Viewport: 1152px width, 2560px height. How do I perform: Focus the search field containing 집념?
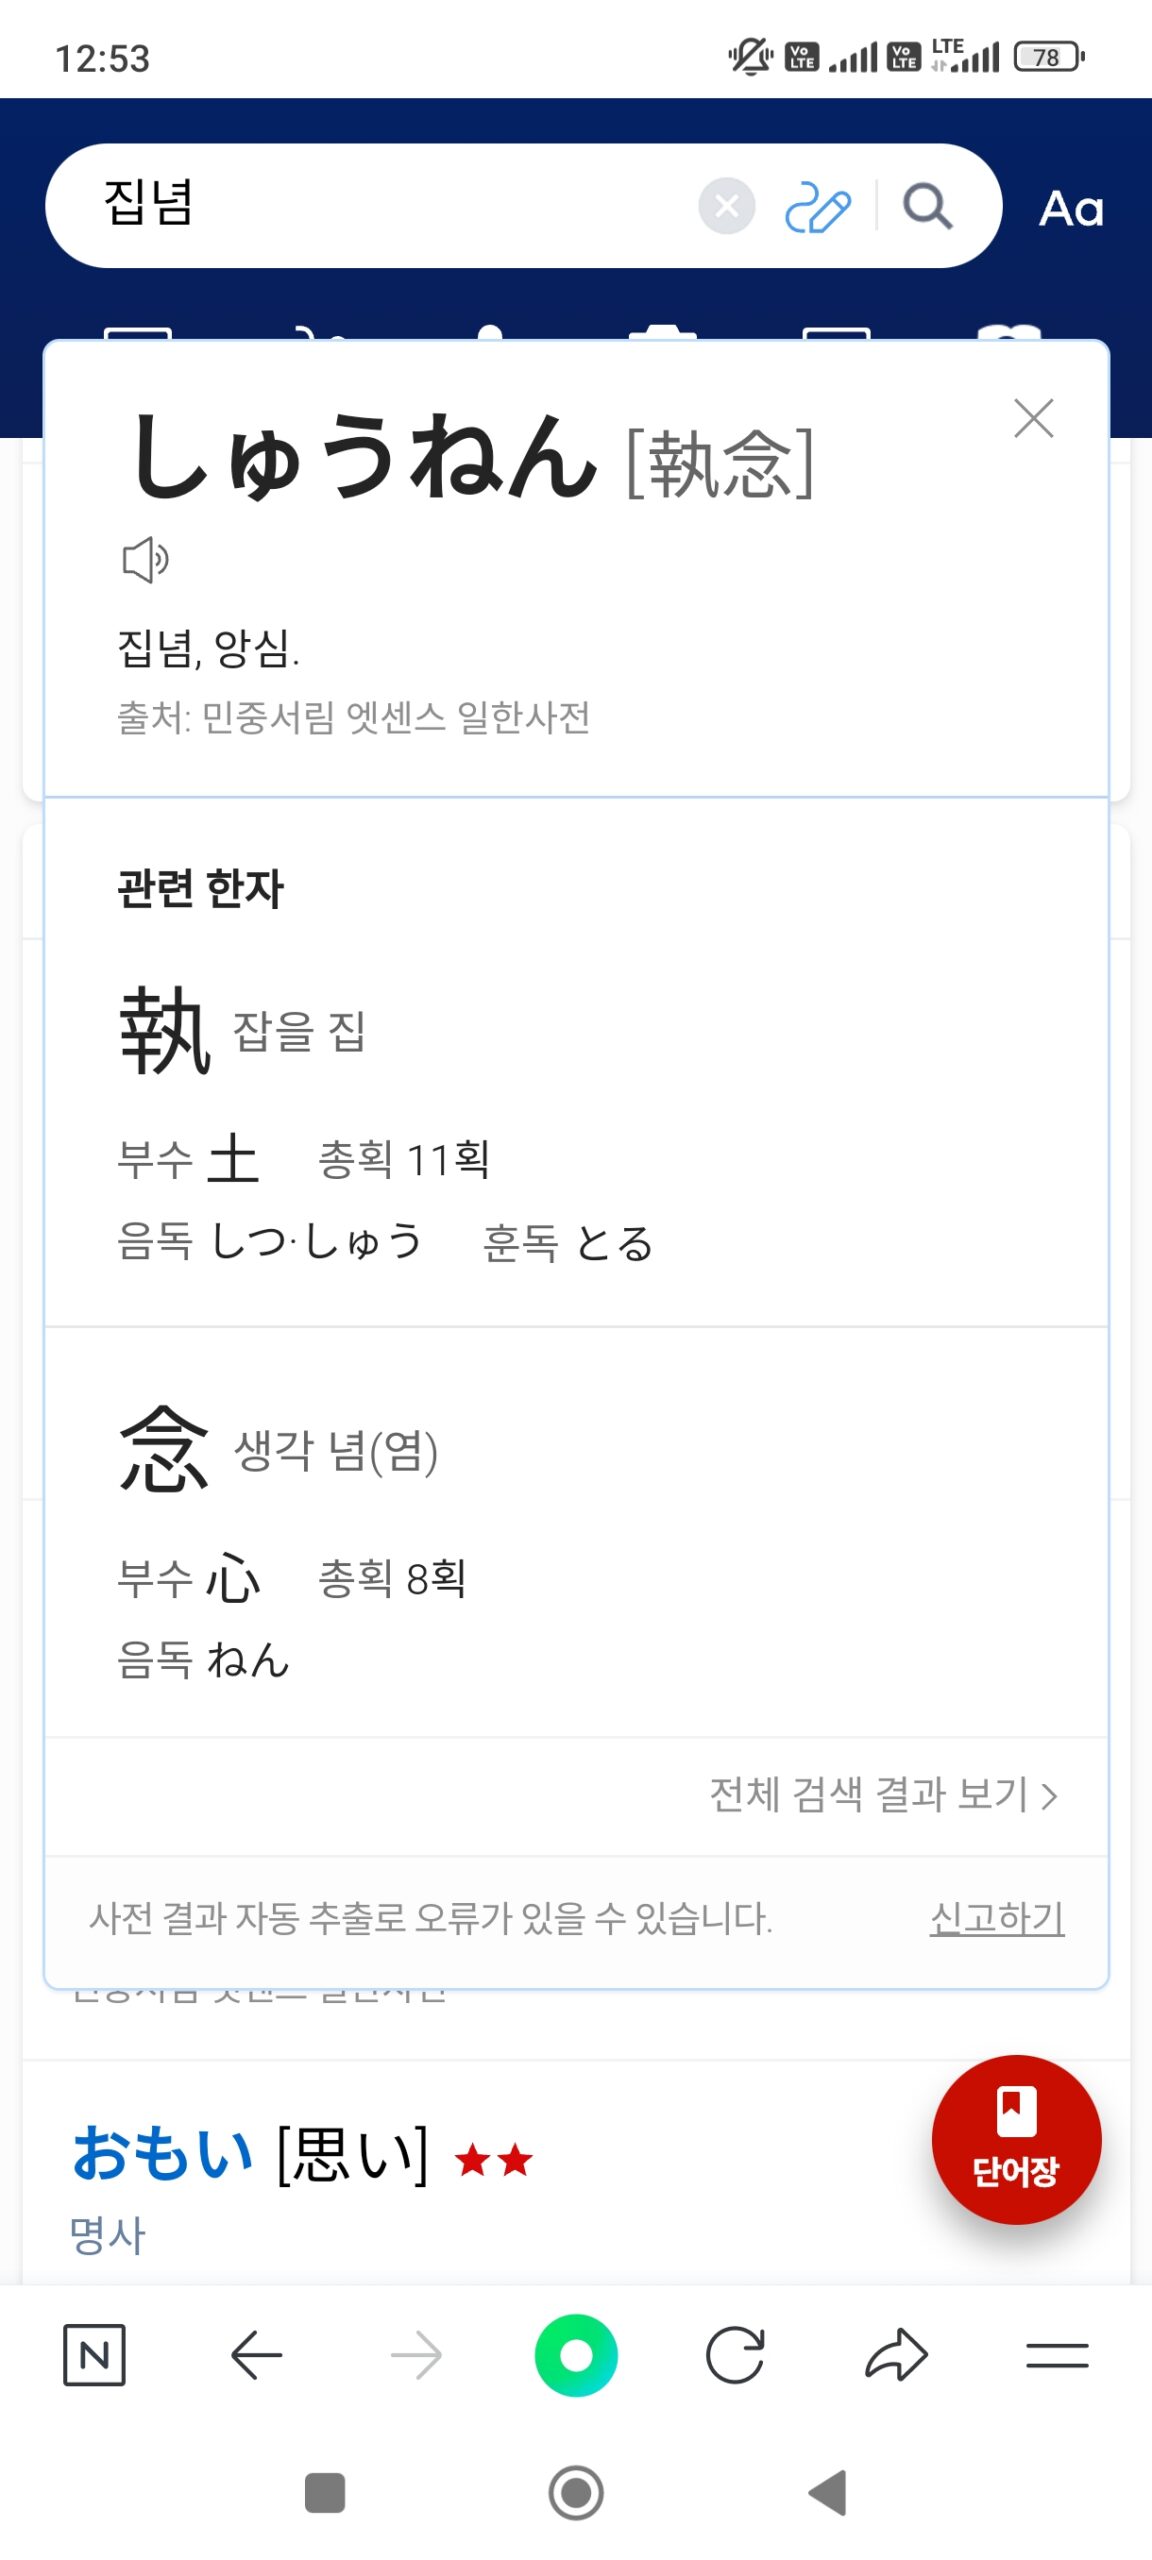point(380,205)
